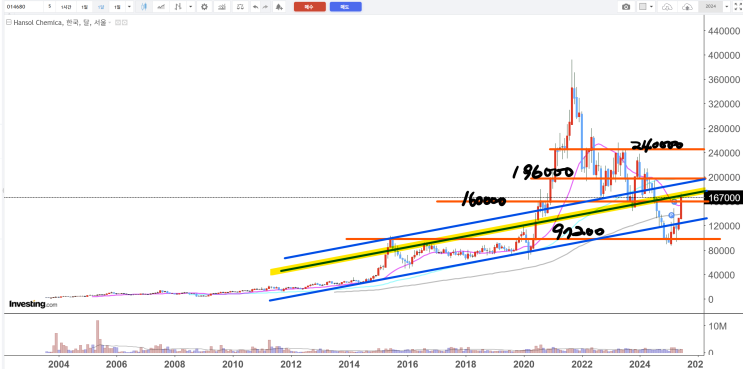
Task: Click the add alert bell icon
Action: 279,7
